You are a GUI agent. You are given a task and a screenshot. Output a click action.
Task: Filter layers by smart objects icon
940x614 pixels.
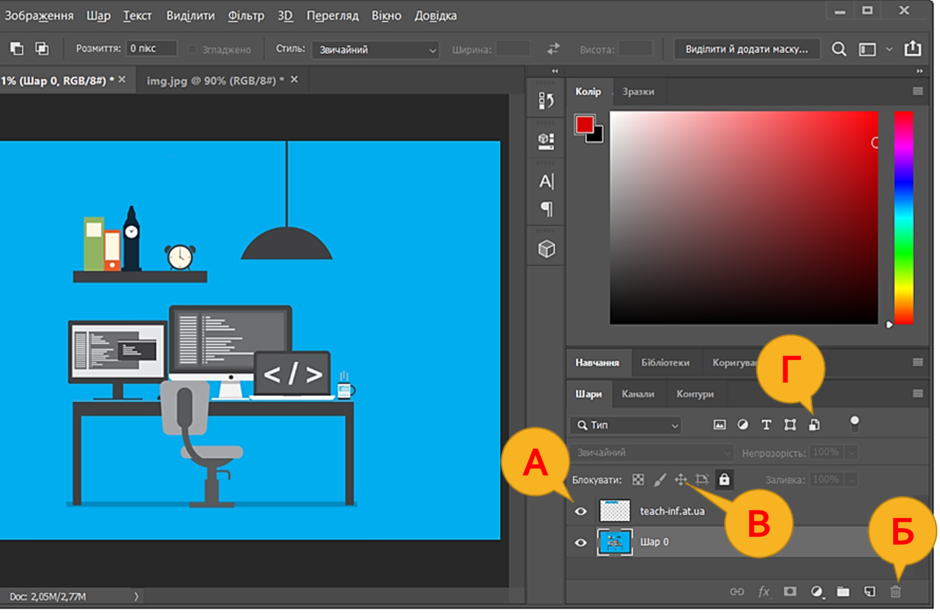pos(814,425)
